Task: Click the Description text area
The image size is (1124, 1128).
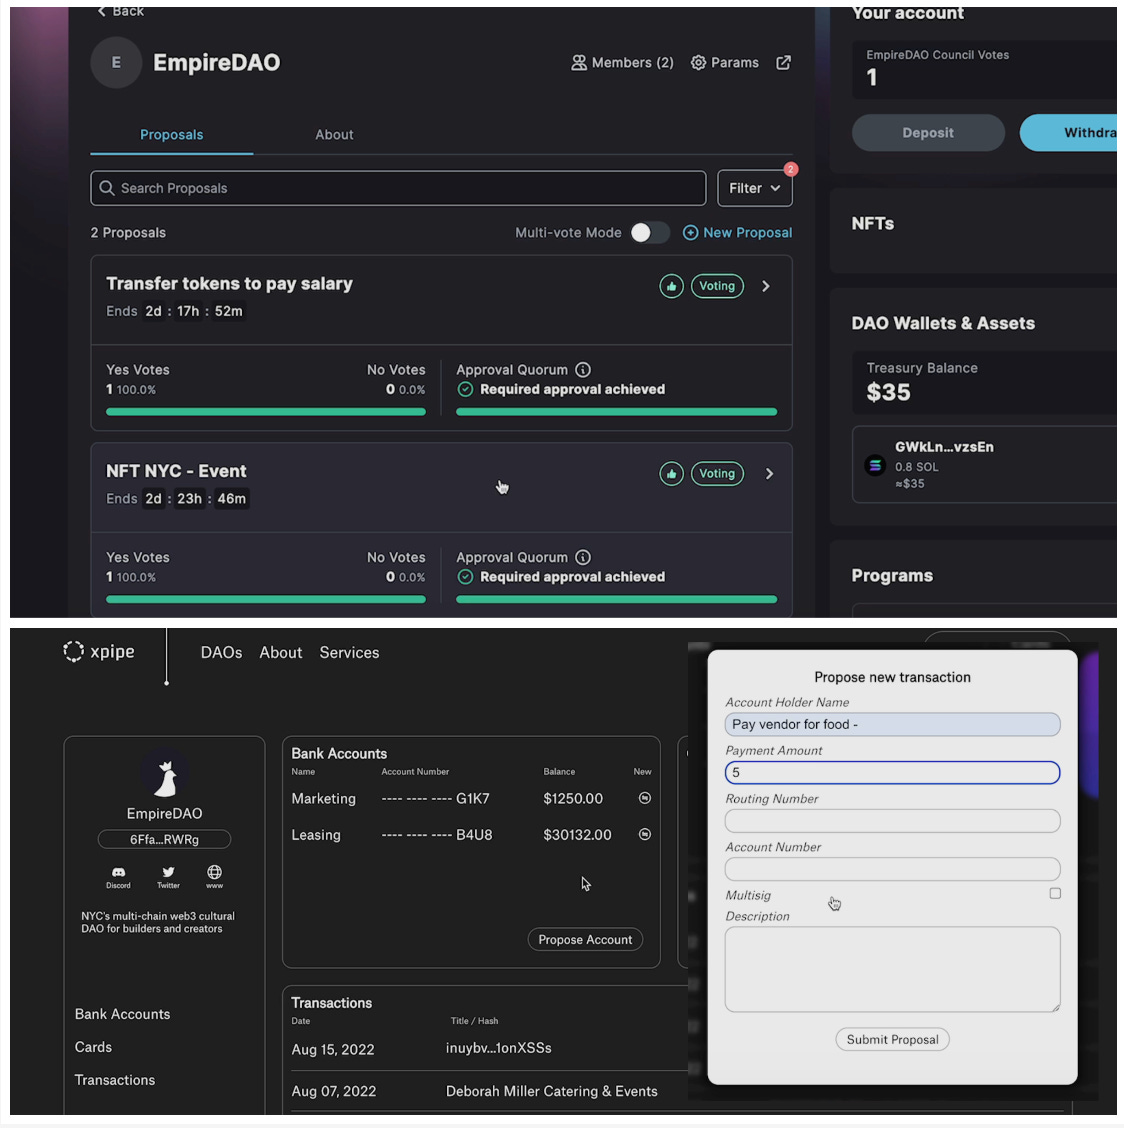Action: pyautogui.click(x=892, y=969)
